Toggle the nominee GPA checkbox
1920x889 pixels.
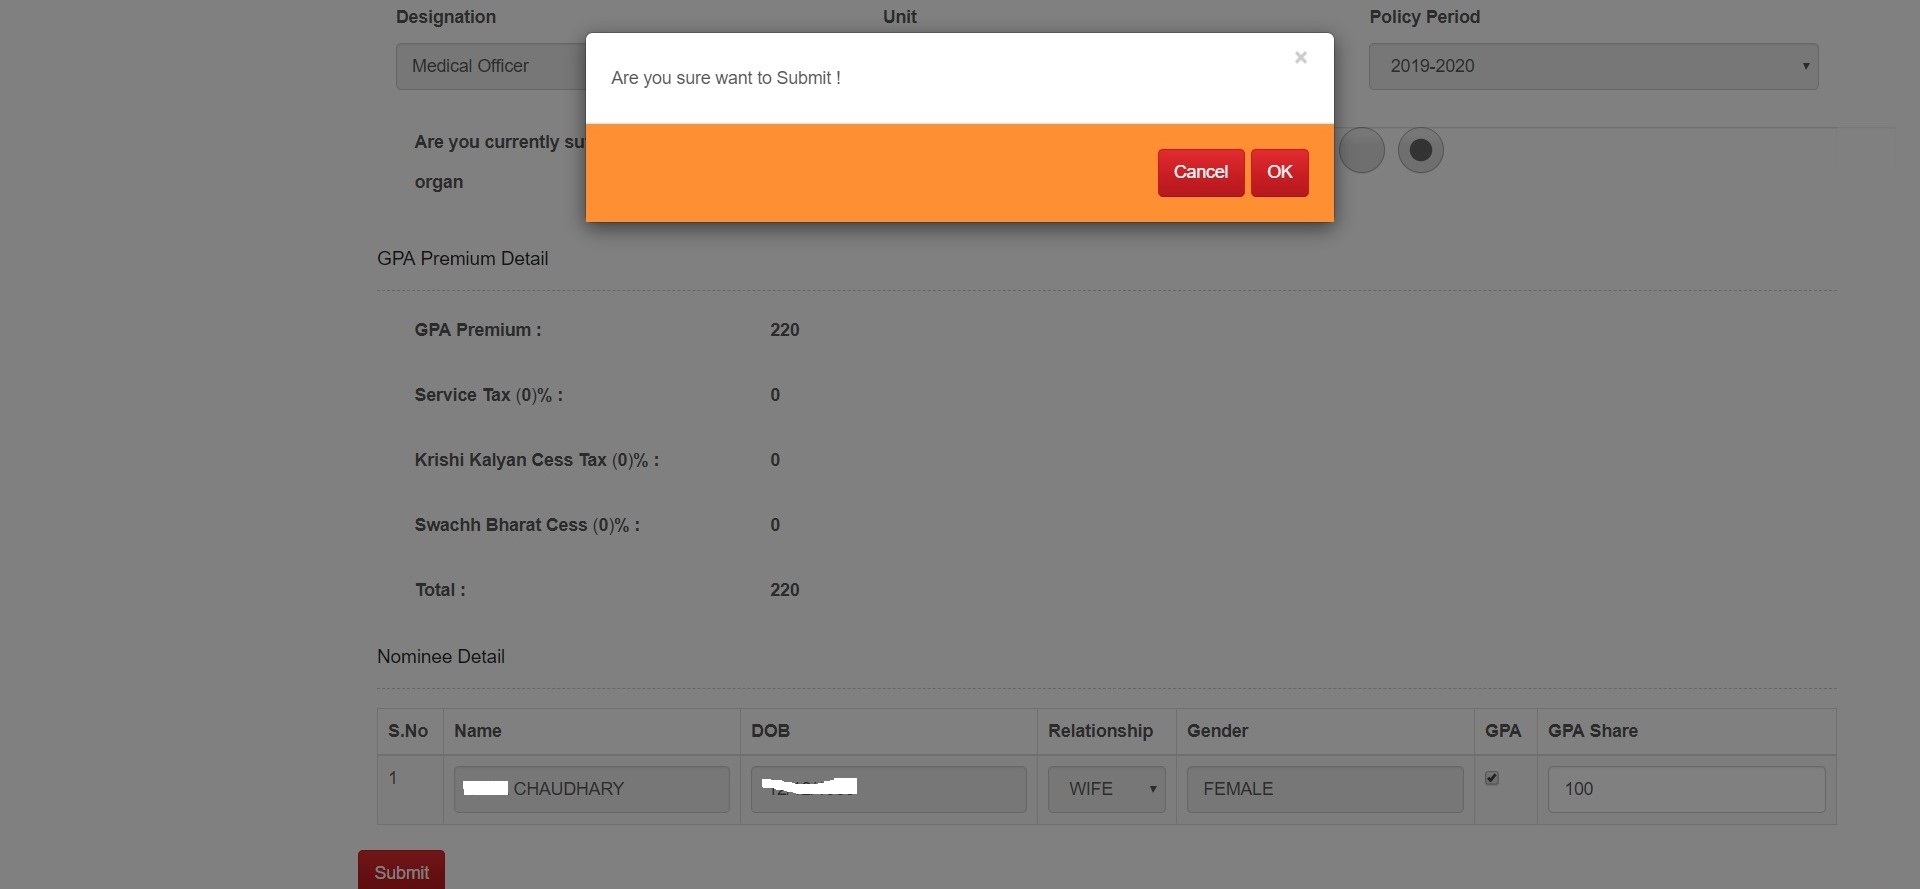click(1491, 778)
